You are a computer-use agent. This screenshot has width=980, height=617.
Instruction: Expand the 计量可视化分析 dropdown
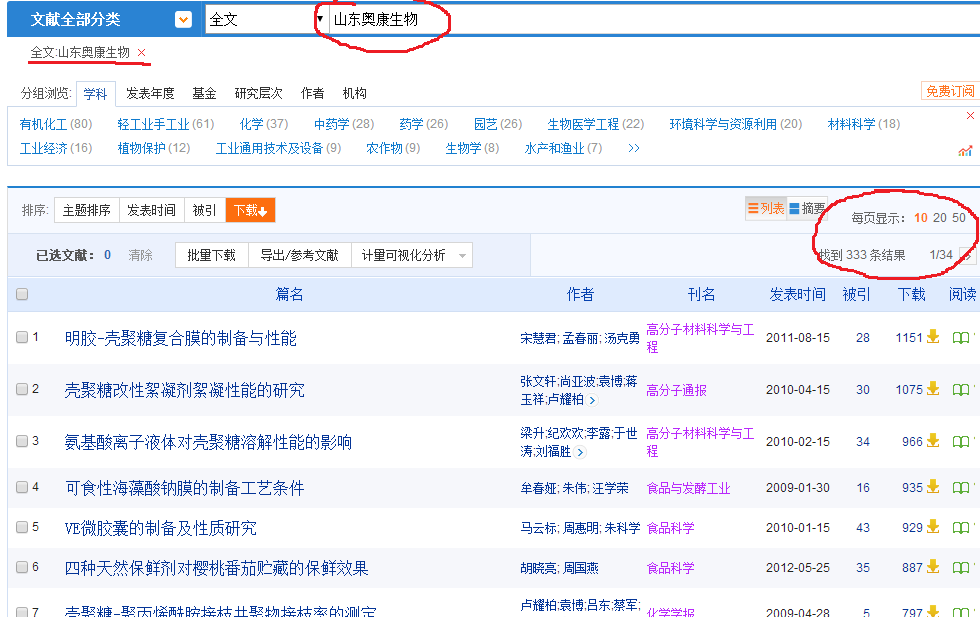[x=462, y=256]
